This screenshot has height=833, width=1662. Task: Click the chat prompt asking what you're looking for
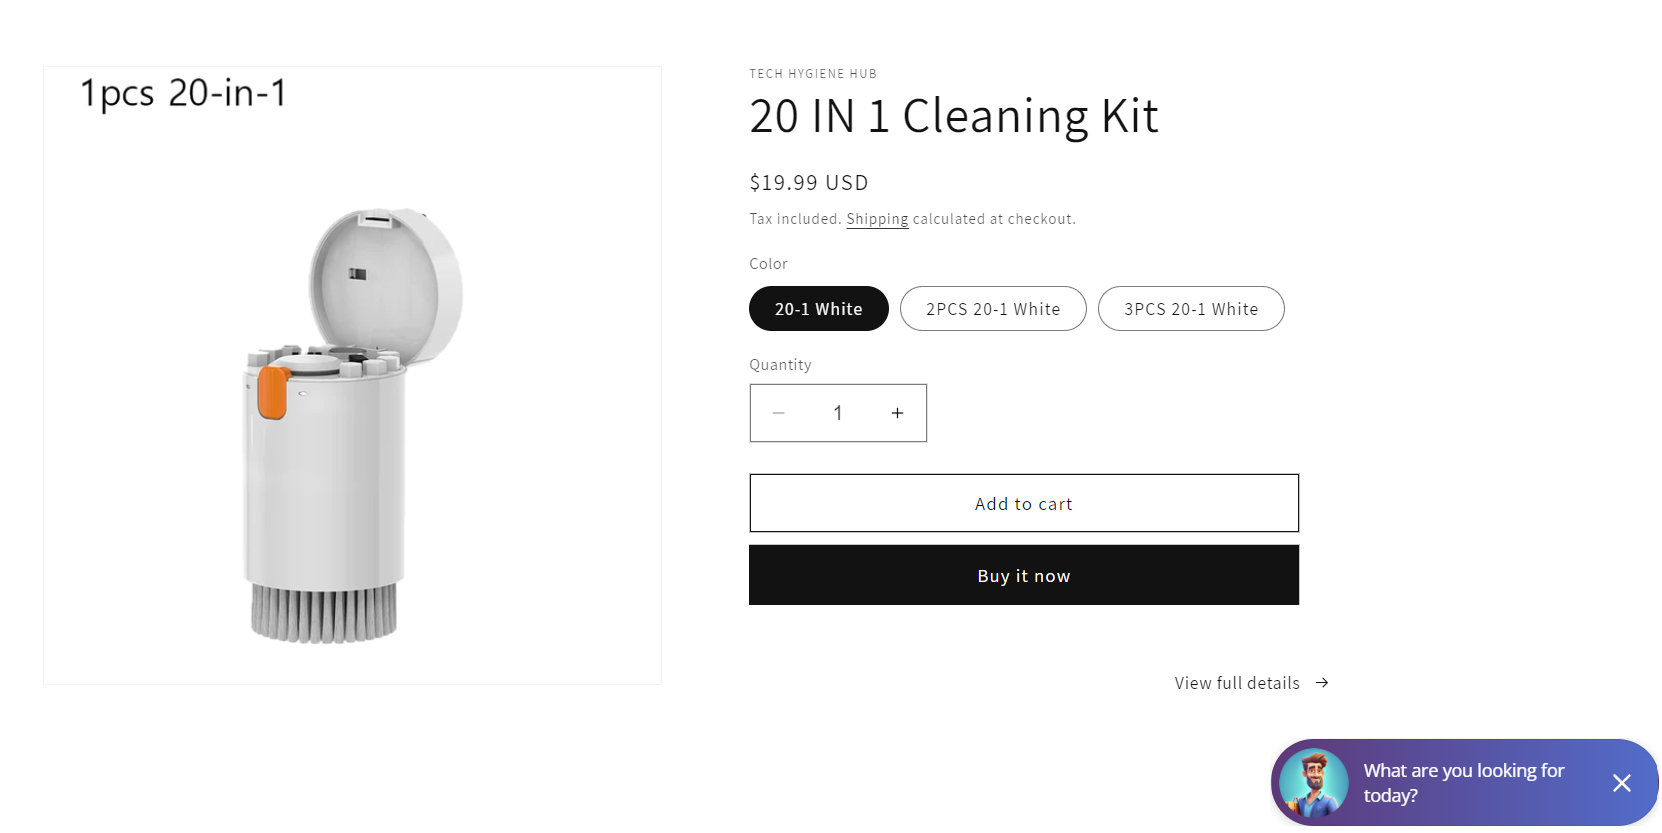tap(1463, 783)
